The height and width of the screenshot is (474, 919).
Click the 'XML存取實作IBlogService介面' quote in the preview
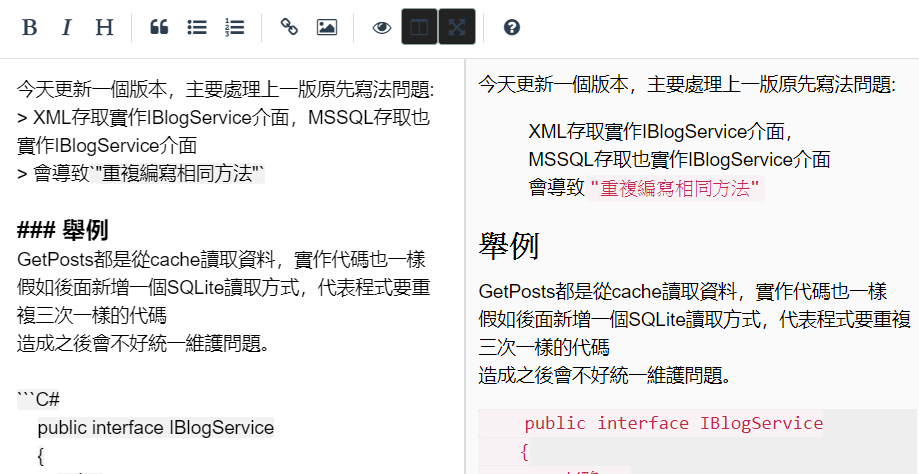coord(661,132)
